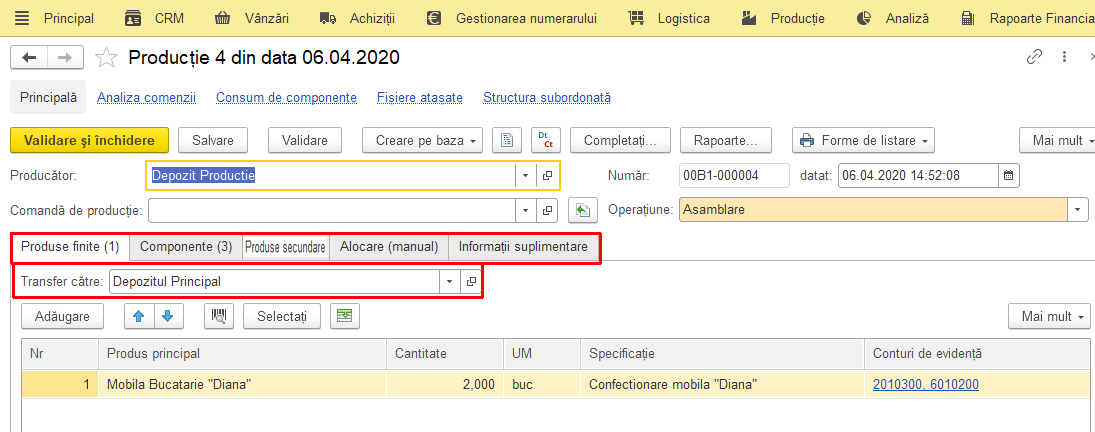Click the back navigation arrow

click(x=29, y=57)
